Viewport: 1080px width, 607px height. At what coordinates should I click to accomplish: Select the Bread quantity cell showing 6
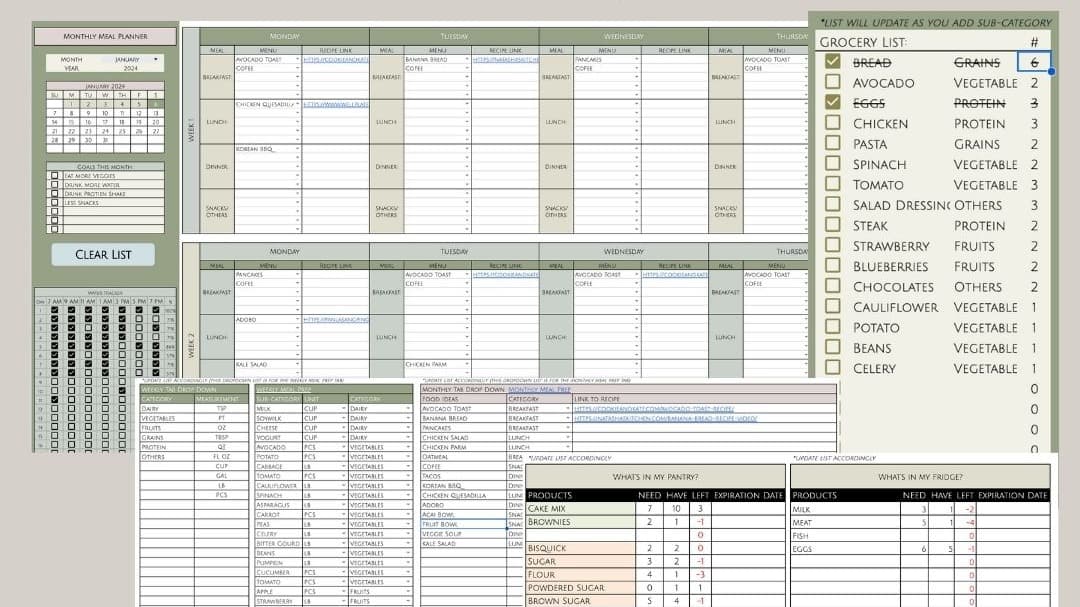[x=1034, y=62]
